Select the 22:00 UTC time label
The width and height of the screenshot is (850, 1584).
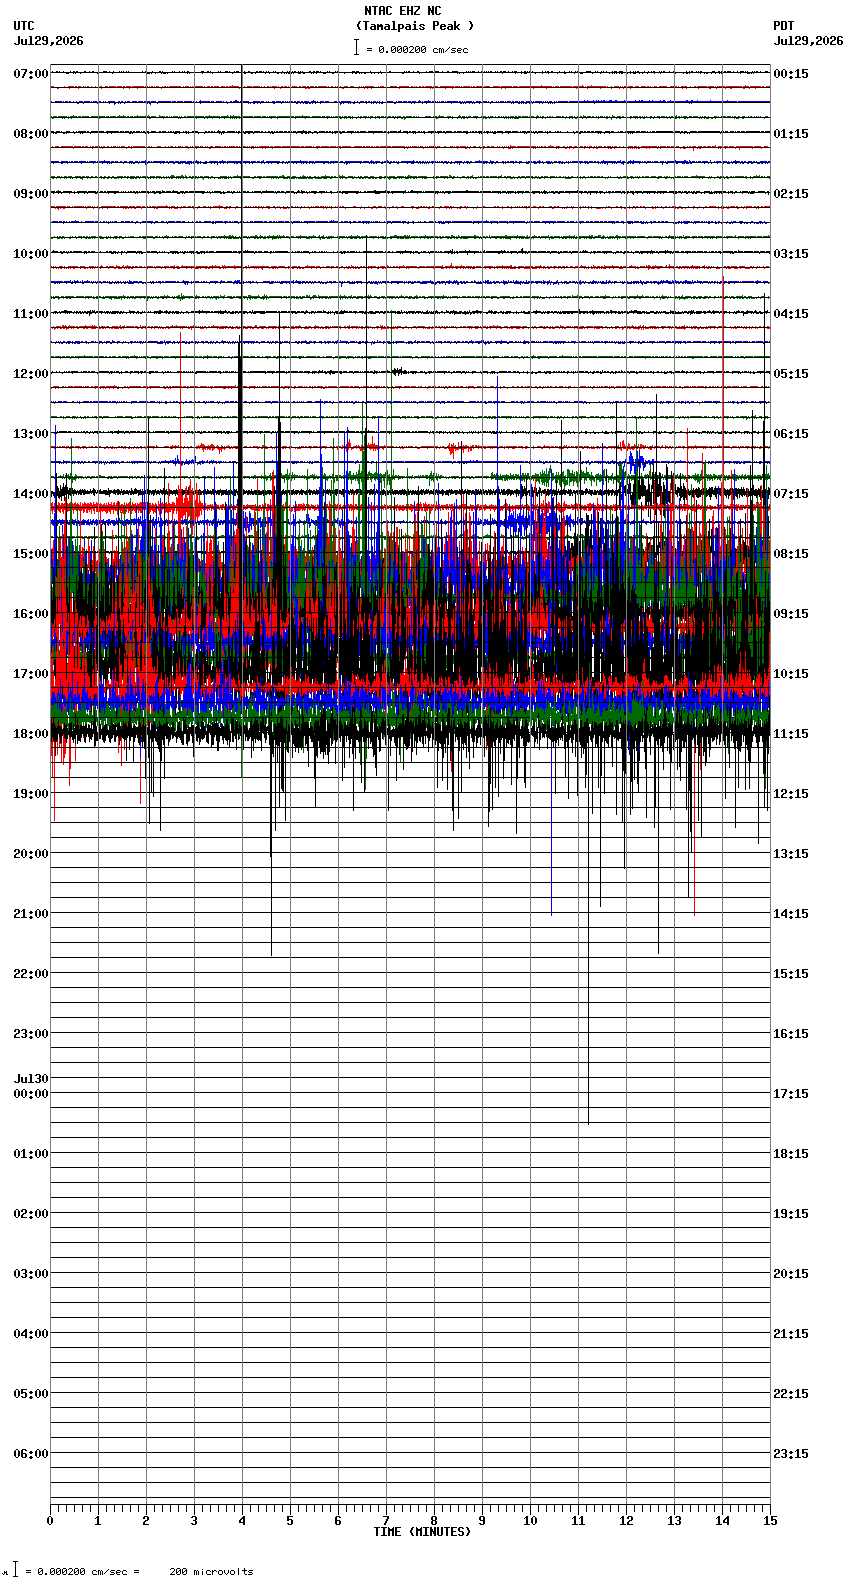coord(31,974)
